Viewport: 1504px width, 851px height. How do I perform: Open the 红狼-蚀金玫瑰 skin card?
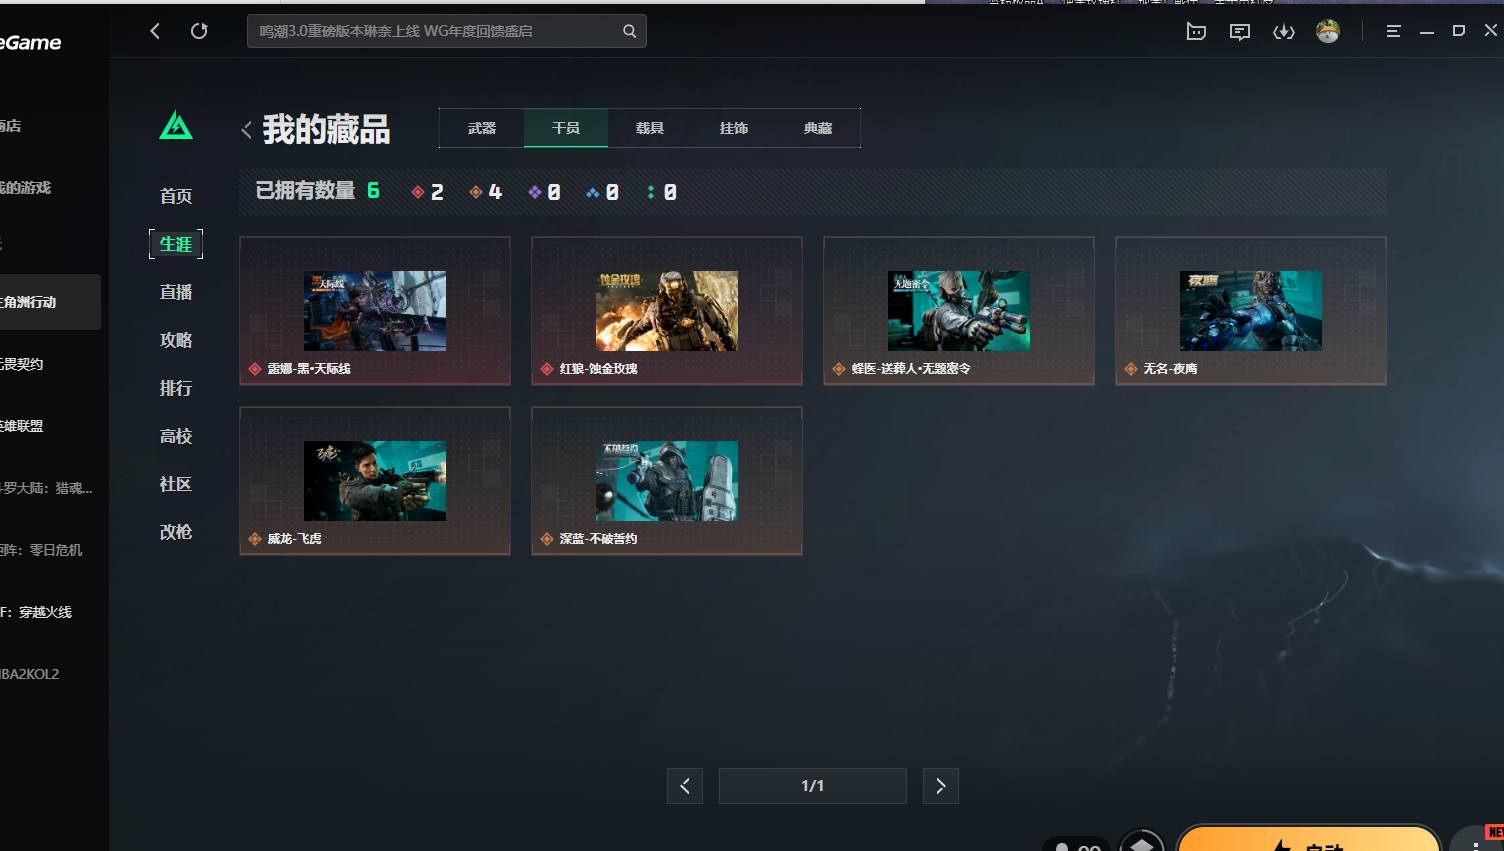pyautogui.click(x=667, y=311)
